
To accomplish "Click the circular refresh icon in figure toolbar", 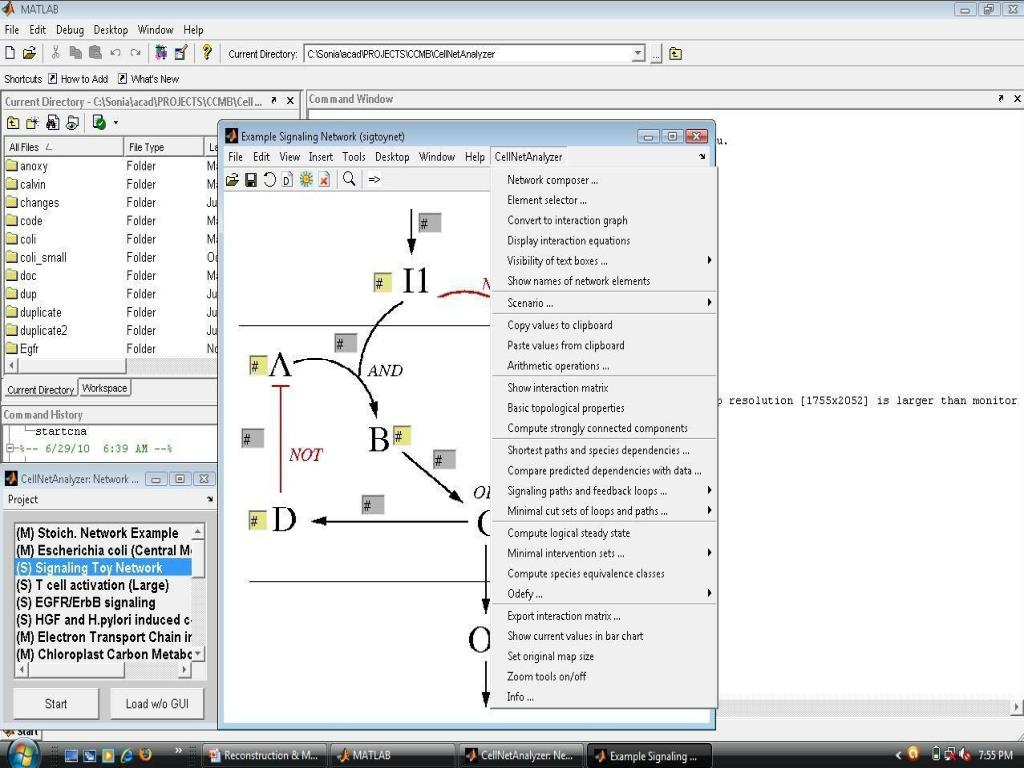I will (269, 180).
